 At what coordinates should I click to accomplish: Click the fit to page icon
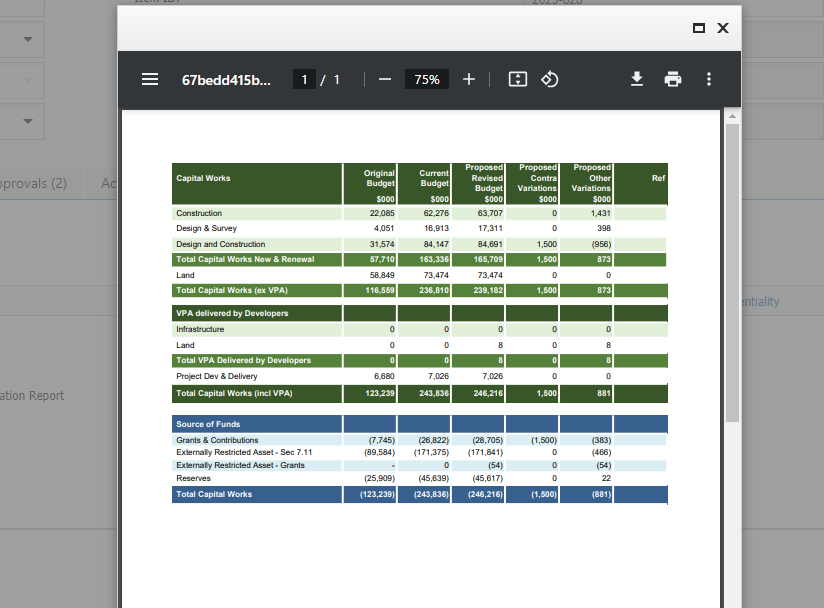(x=518, y=79)
